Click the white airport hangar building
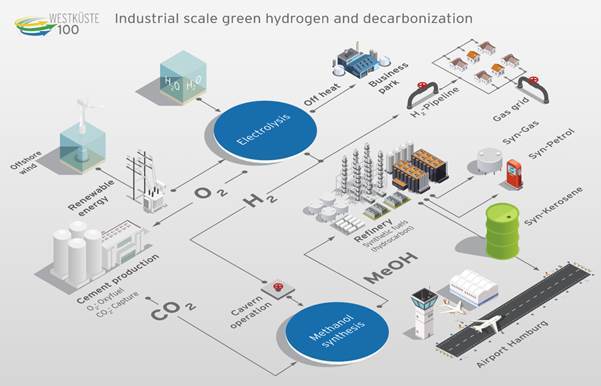Screen dimensions: 601x386 (473, 287)
